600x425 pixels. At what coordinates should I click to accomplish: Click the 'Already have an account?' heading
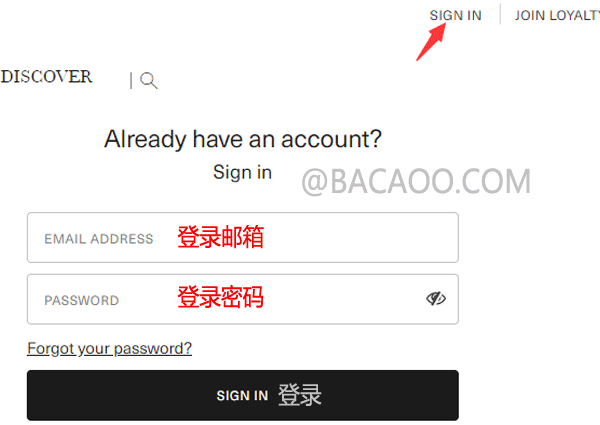coord(243,139)
